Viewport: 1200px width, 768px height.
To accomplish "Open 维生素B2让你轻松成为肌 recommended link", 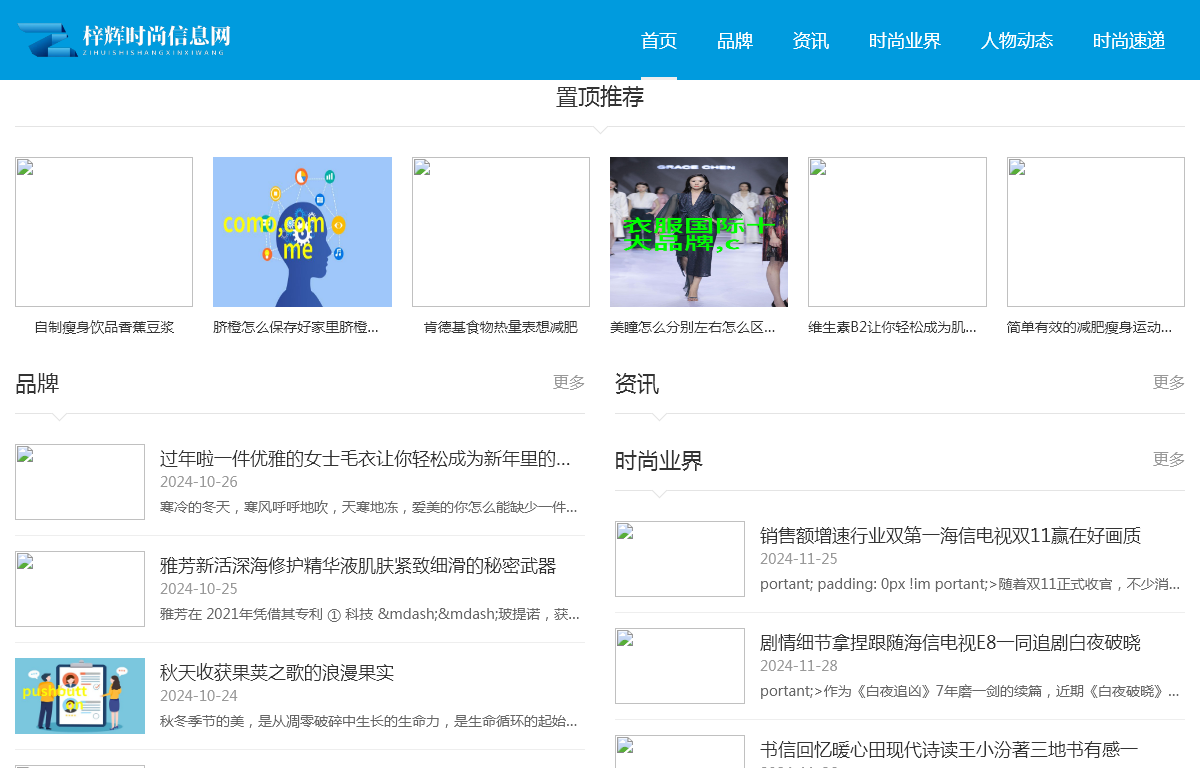I will pos(892,327).
